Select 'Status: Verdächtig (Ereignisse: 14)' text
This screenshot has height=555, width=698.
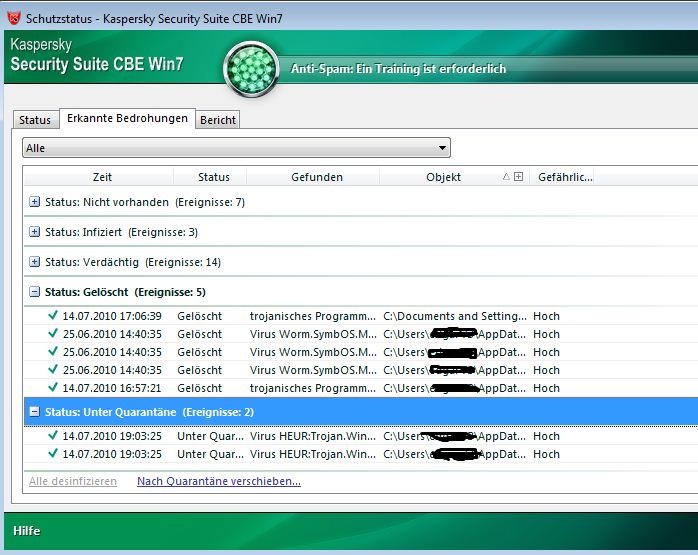point(133,262)
